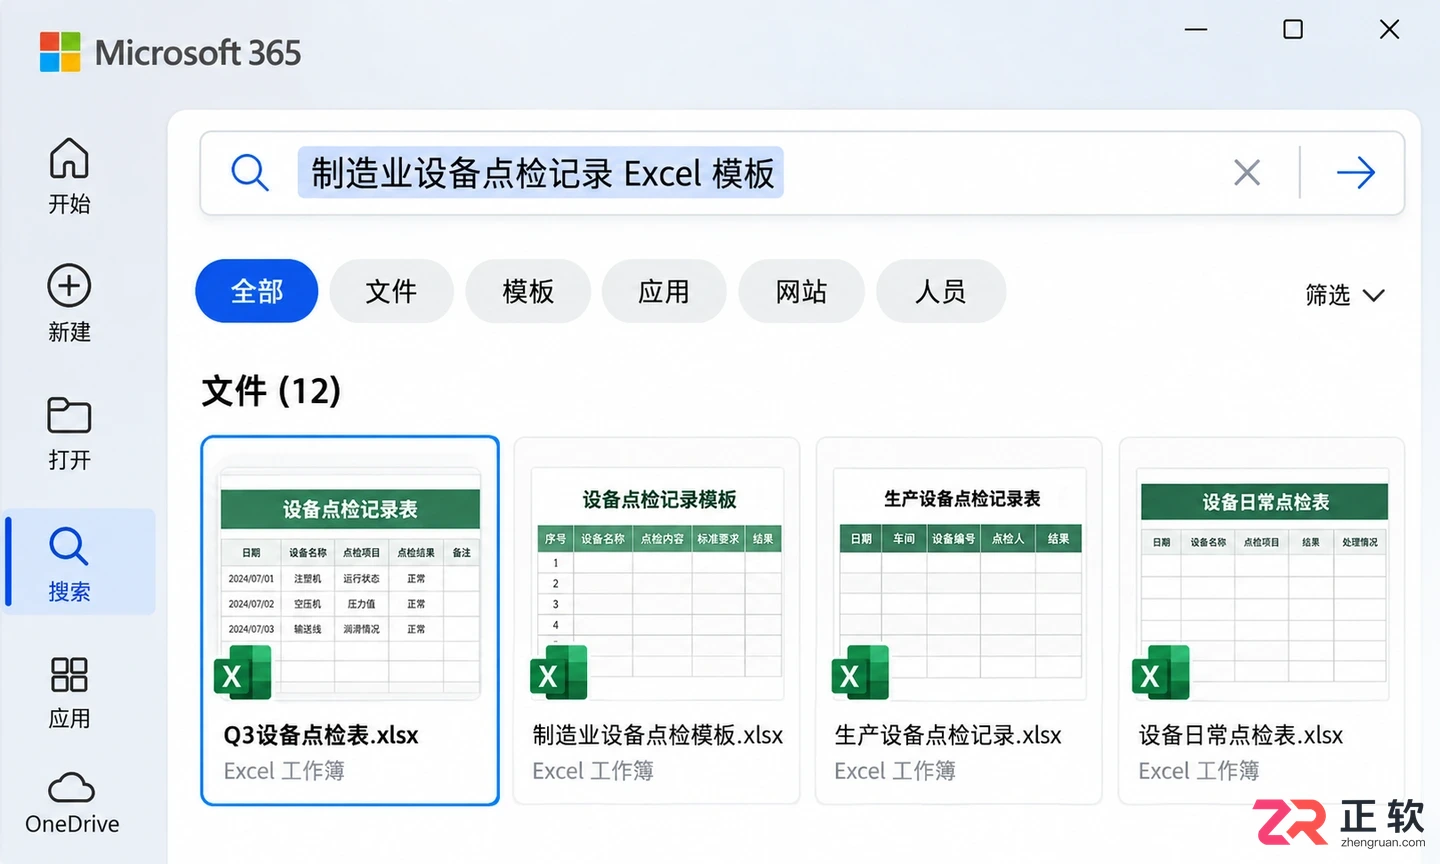Click file name 制造业设备点检模板.xlsx

[657, 735]
